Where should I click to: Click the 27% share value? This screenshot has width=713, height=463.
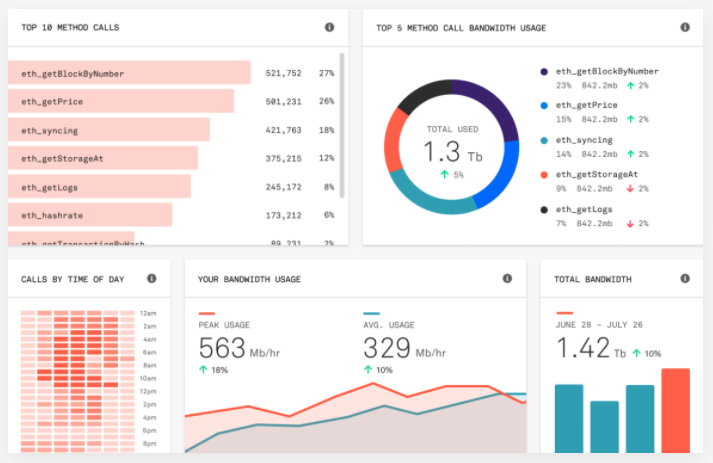click(x=326, y=73)
